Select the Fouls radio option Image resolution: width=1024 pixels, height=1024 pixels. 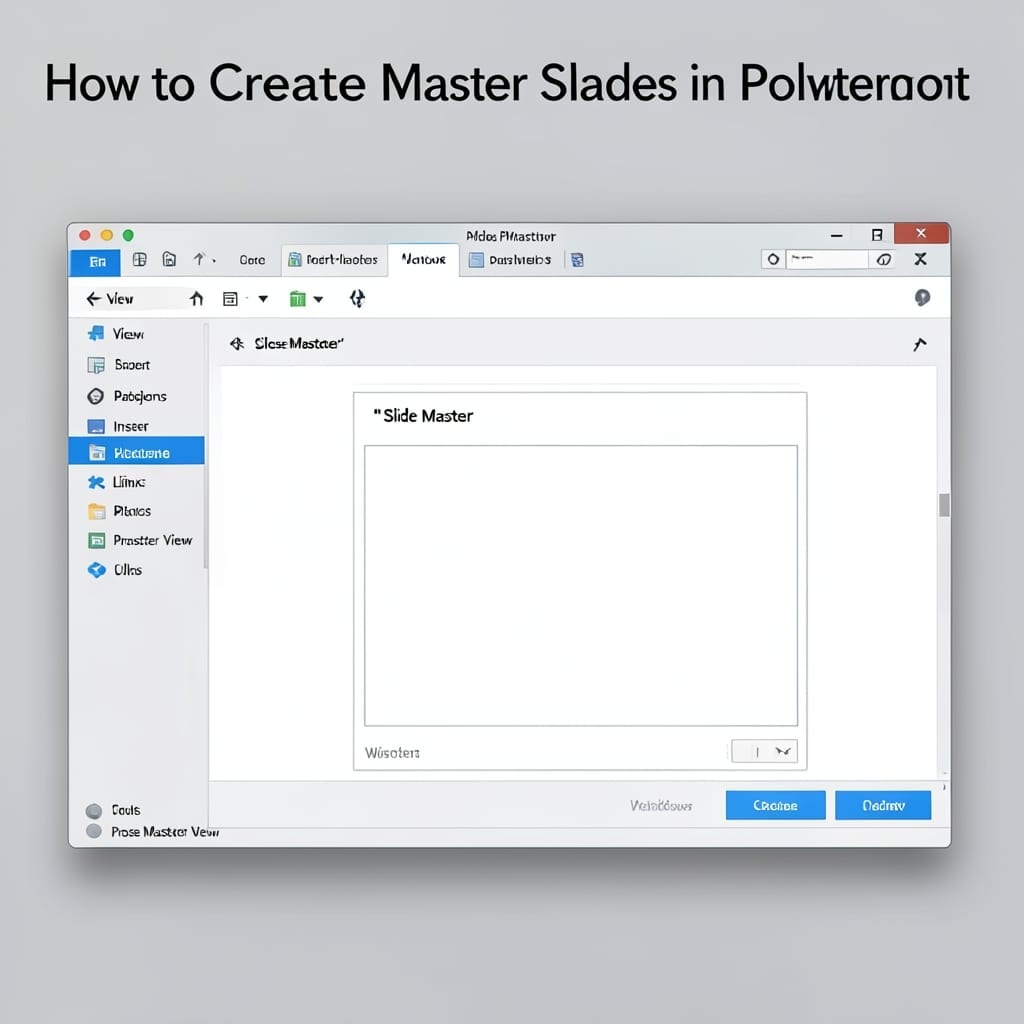(94, 810)
